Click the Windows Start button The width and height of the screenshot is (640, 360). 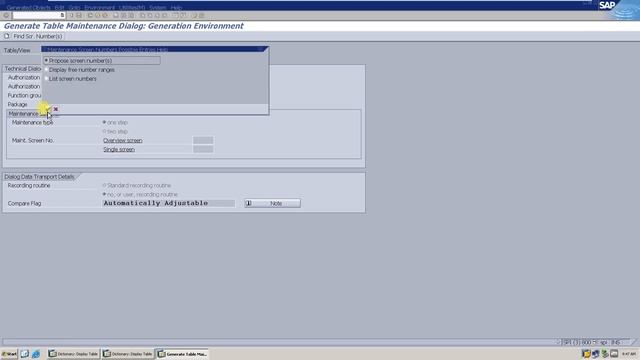pos(9,354)
